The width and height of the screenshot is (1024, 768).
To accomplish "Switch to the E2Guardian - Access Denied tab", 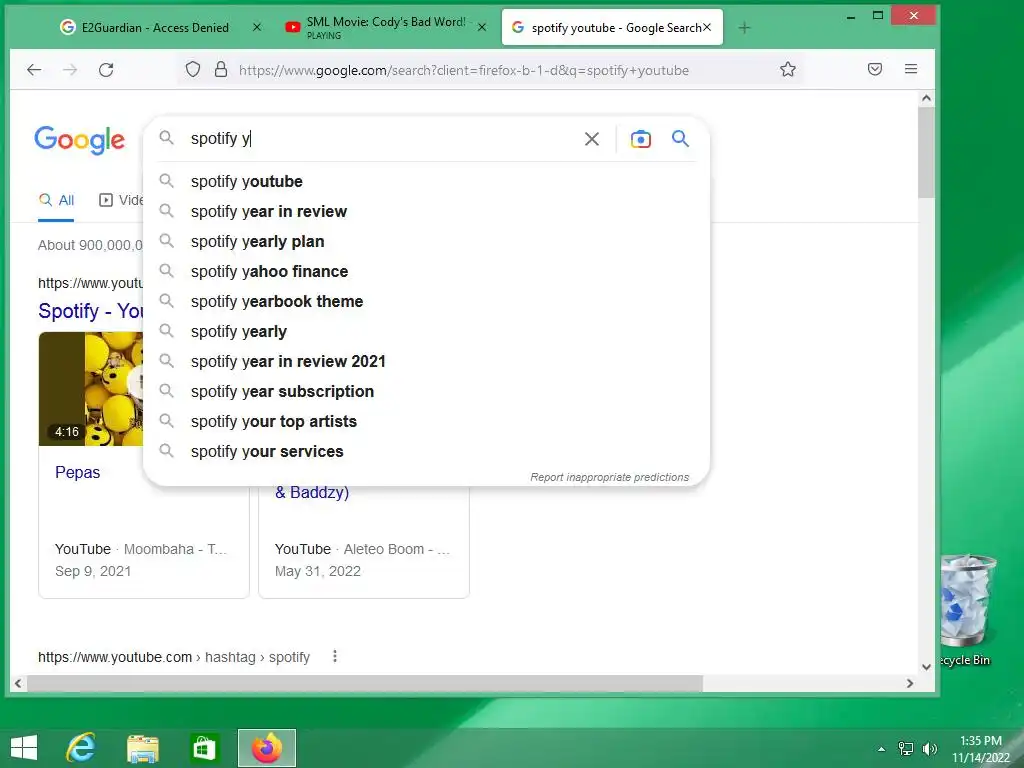I will [x=154, y=27].
